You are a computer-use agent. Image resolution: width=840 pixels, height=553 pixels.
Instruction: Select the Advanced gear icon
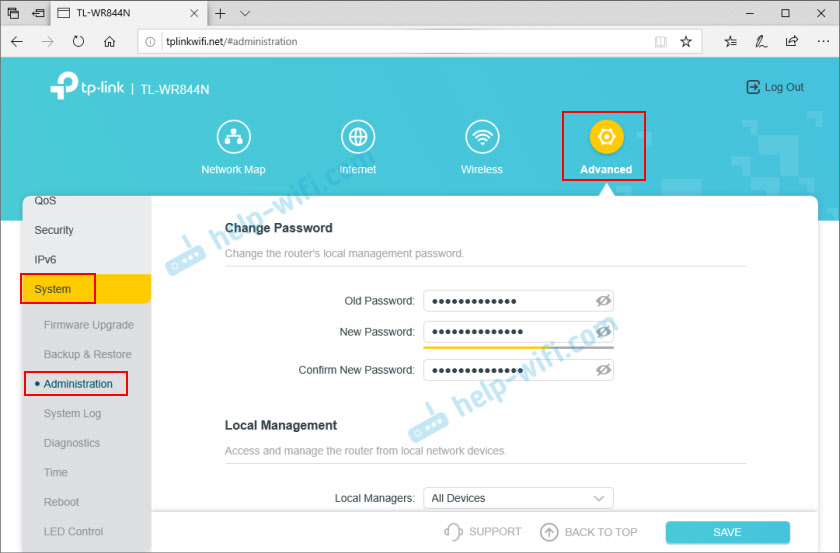point(605,137)
